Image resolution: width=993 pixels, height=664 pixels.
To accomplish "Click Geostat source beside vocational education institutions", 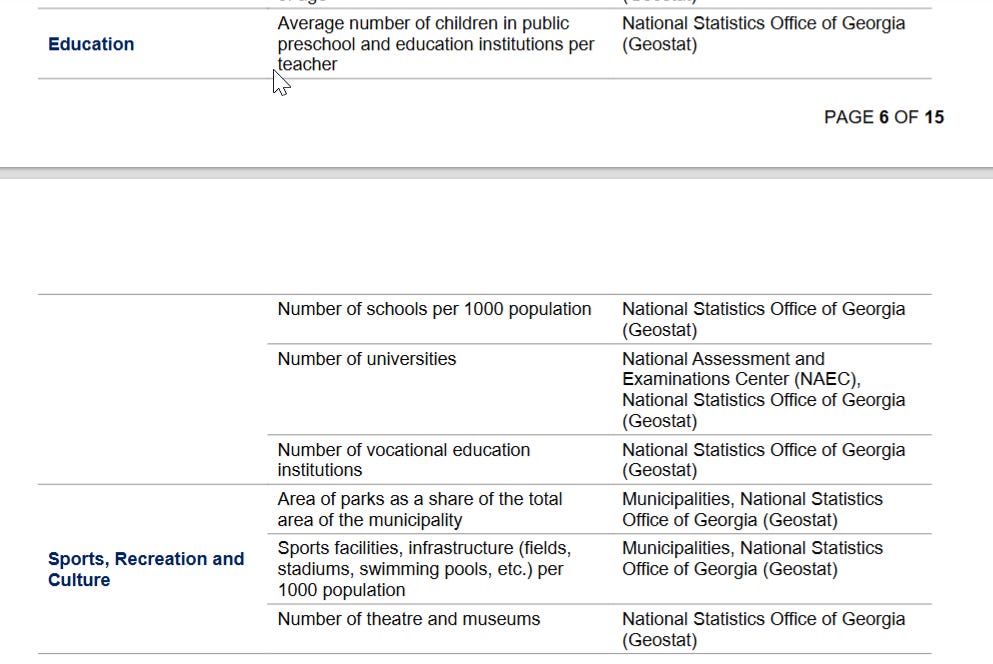I will click(763, 460).
